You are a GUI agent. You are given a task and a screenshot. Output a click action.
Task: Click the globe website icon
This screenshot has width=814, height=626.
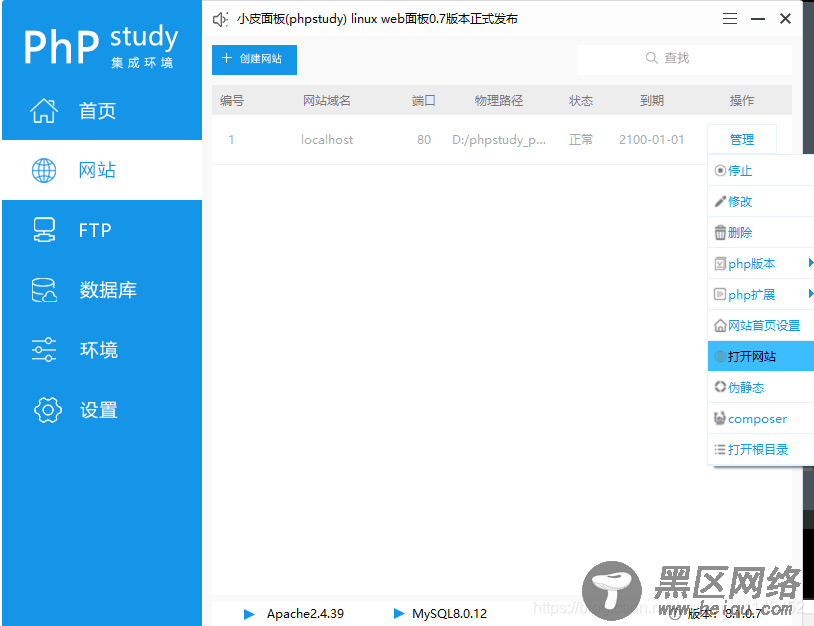pos(44,170)
